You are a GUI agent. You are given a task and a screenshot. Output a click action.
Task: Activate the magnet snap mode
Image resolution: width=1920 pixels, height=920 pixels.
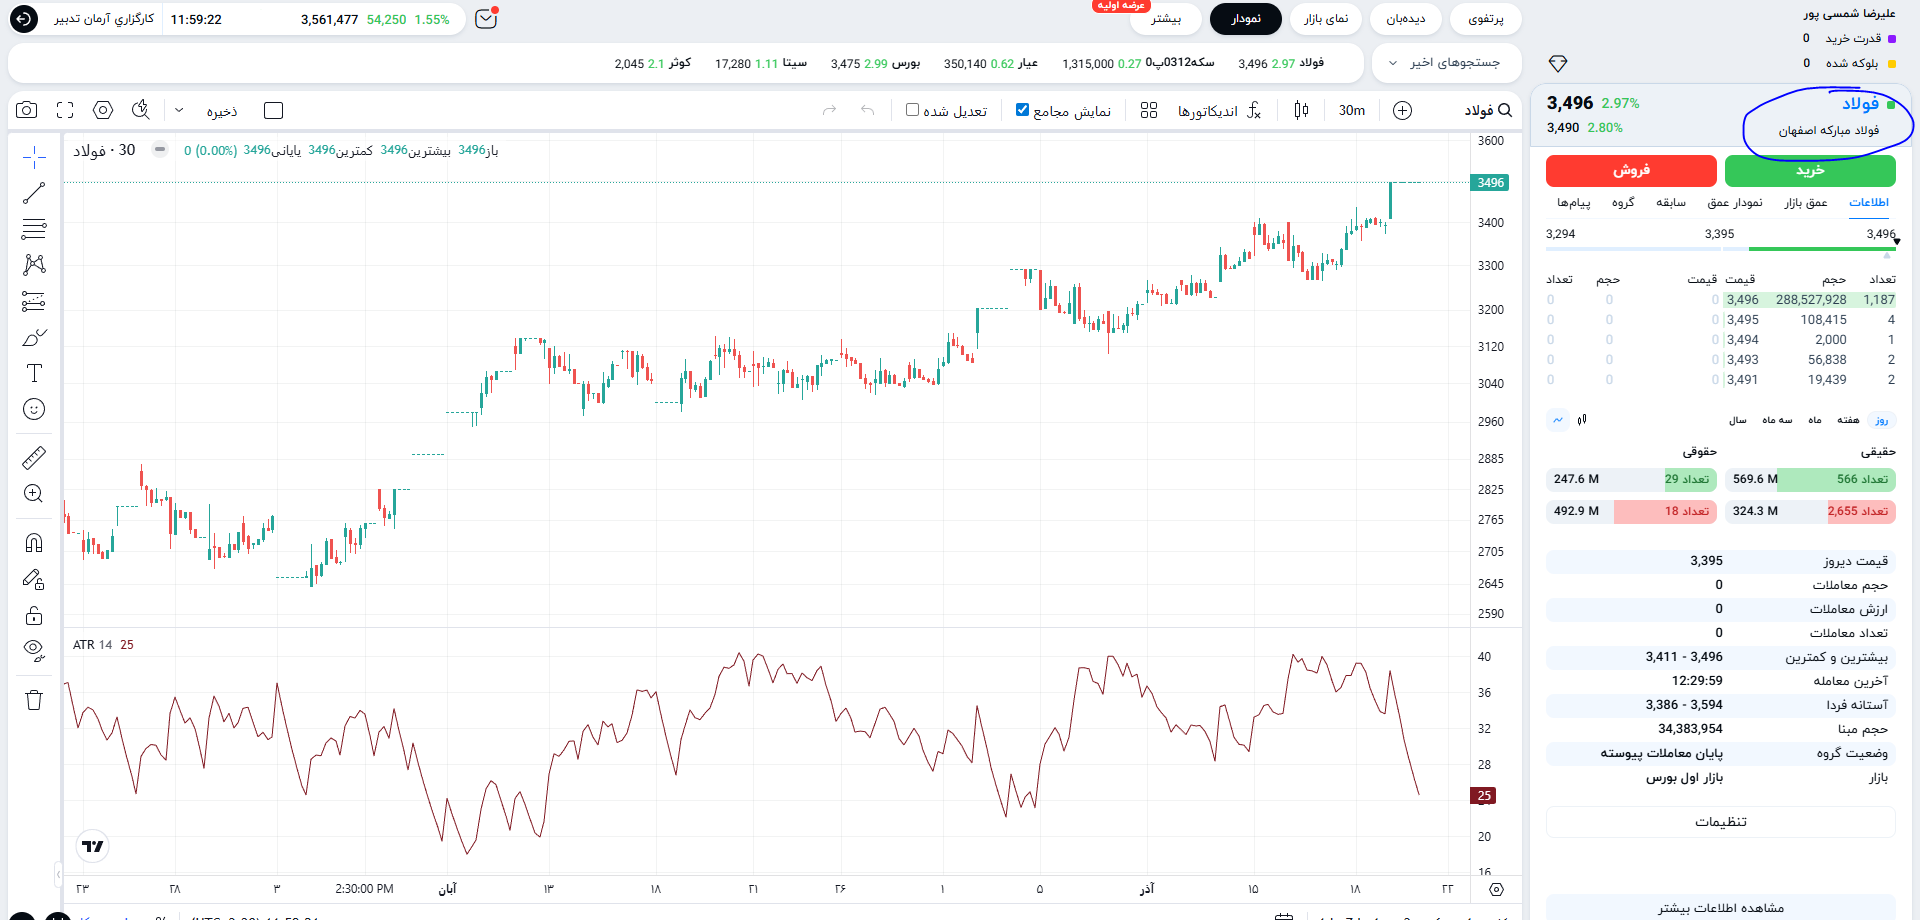tap(34, 543)
